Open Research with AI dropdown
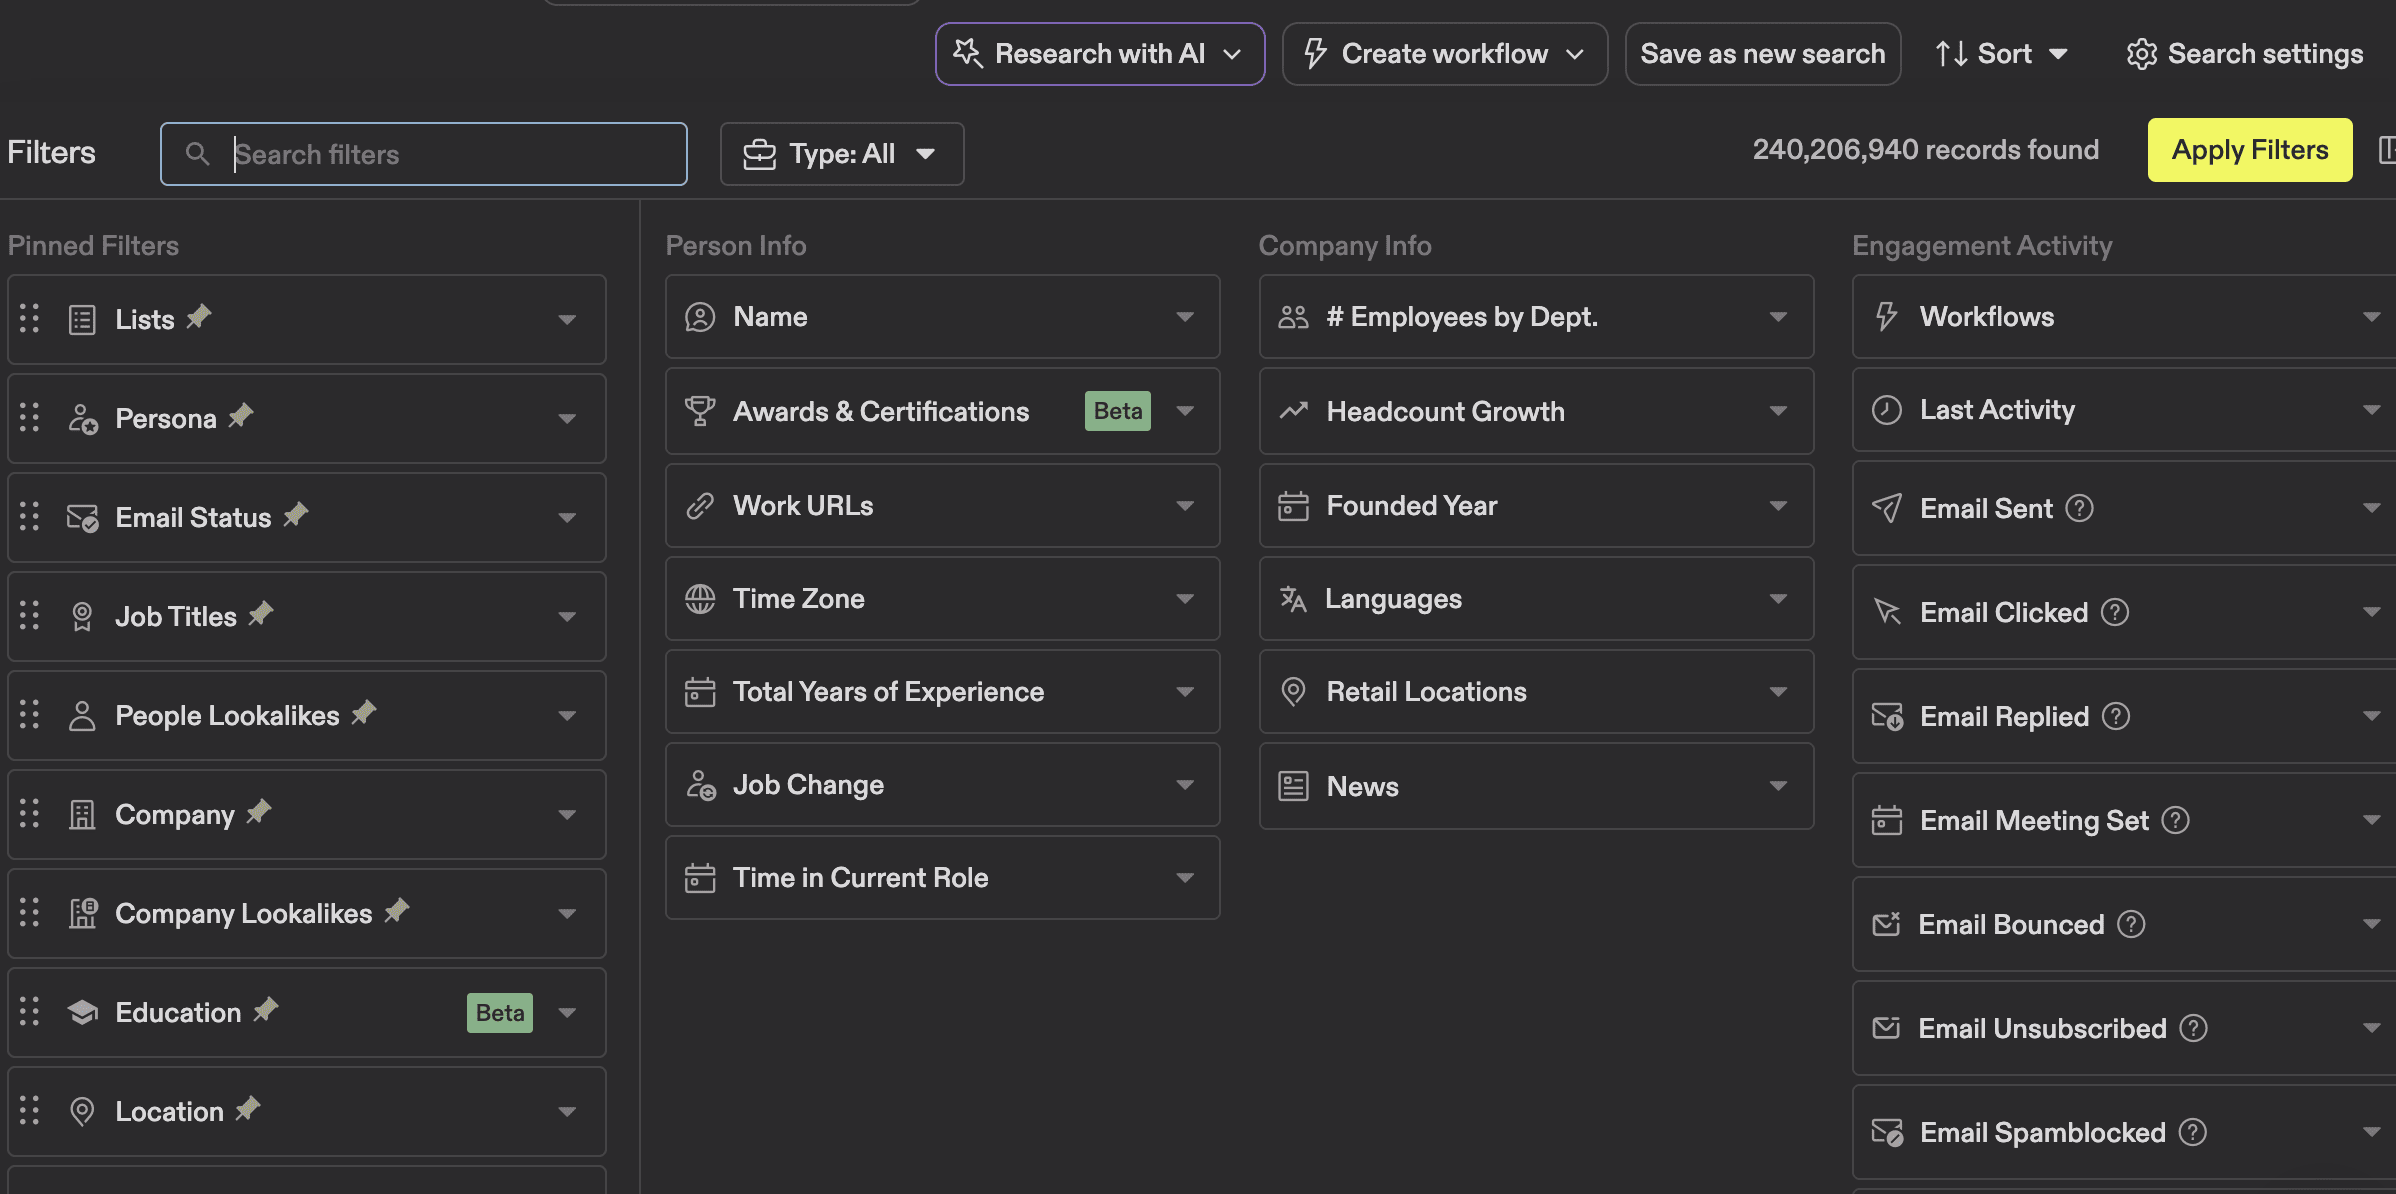The height and width of the screenshot is (1194, 2396). point(1100,54)
